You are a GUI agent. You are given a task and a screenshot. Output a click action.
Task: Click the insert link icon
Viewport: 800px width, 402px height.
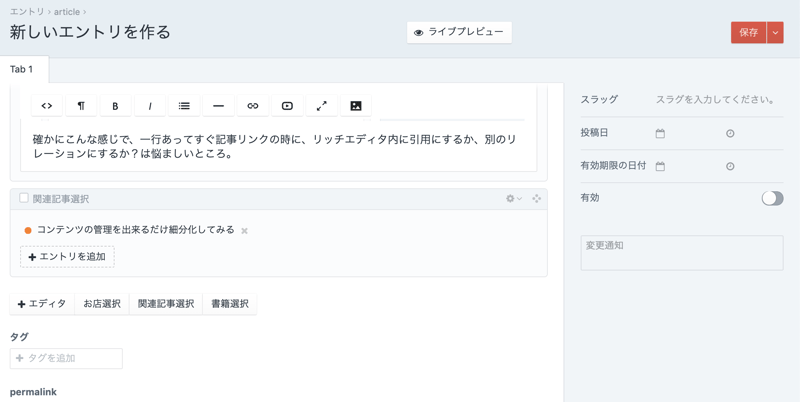coord(253,106)
